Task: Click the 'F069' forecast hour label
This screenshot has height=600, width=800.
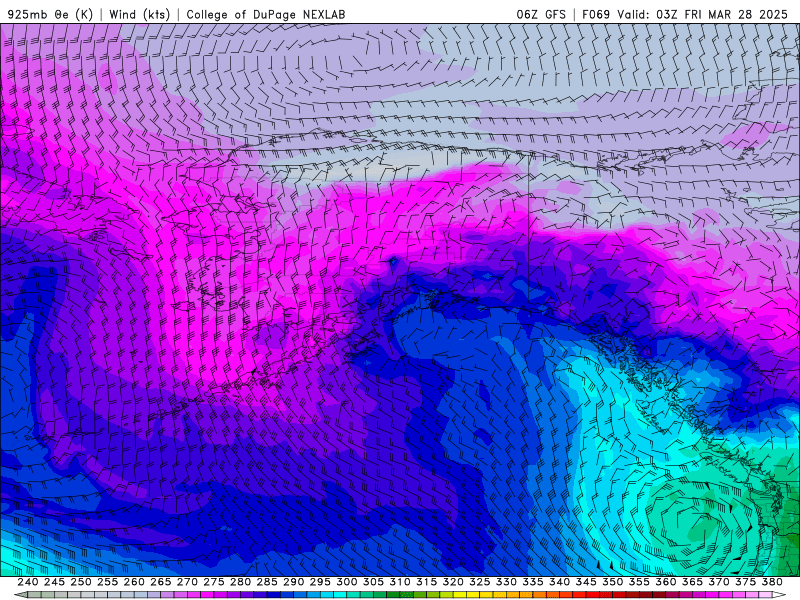Action: tap(596, 14)
